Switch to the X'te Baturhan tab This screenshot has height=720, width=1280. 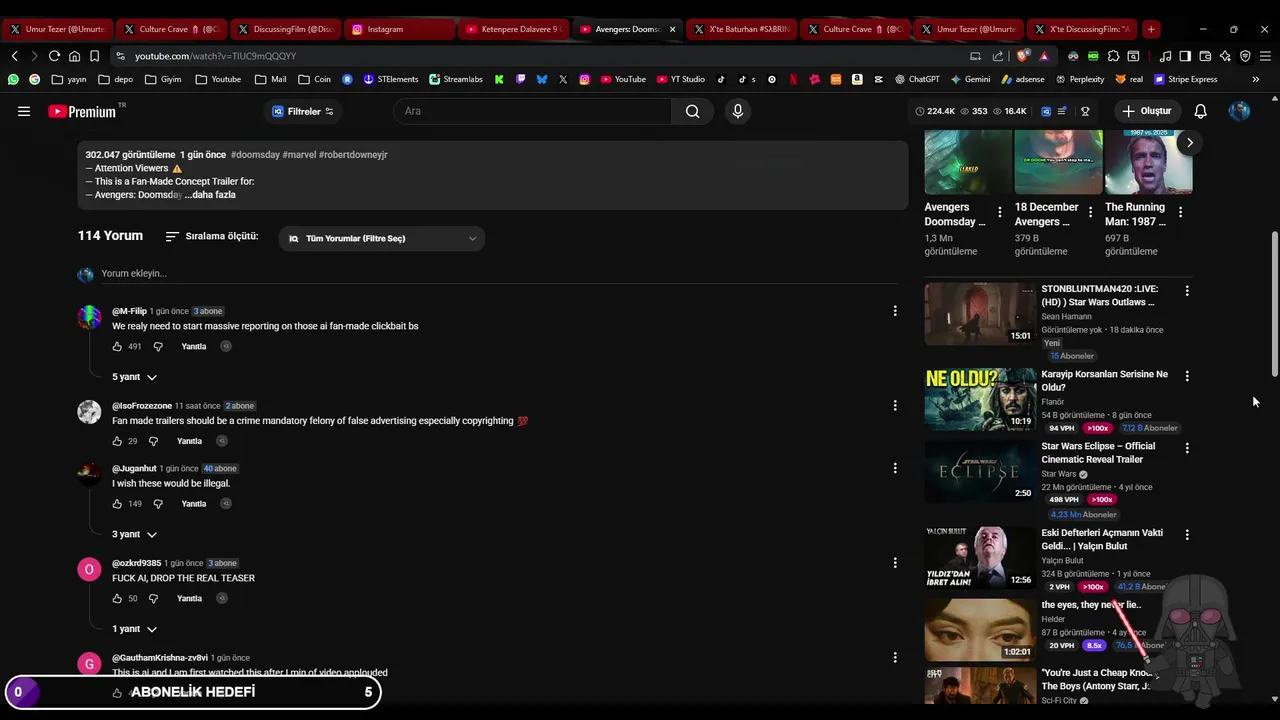[x=741, y=29]
